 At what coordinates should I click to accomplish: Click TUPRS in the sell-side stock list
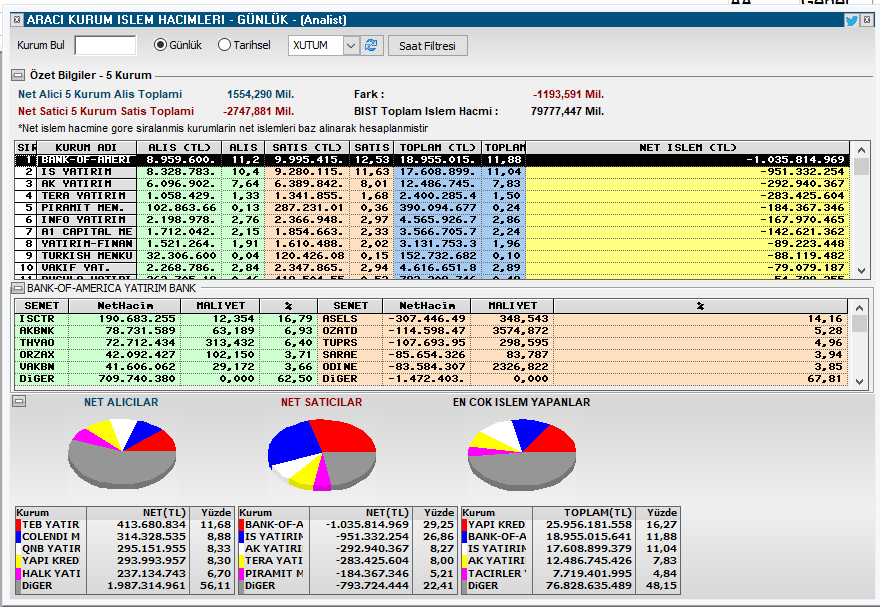click(340, 343)
